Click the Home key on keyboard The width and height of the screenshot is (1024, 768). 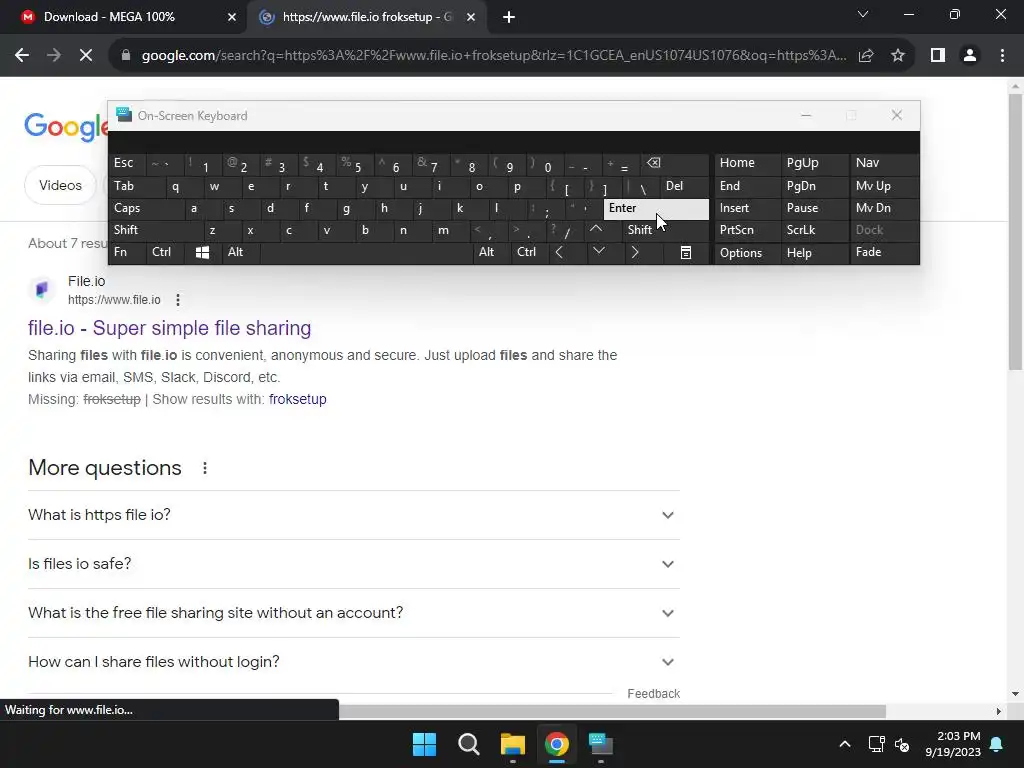click(746, 163)
